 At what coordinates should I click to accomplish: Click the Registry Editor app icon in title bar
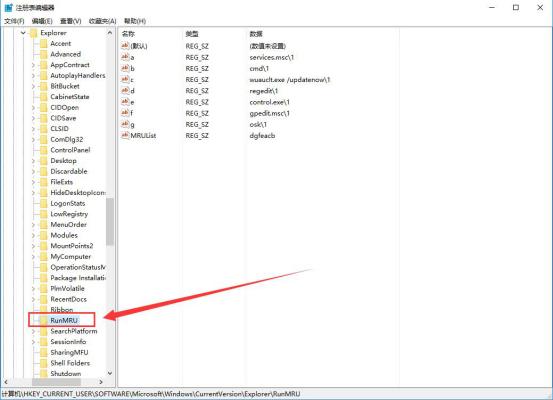pyautogui.click(x=8, y=7)
